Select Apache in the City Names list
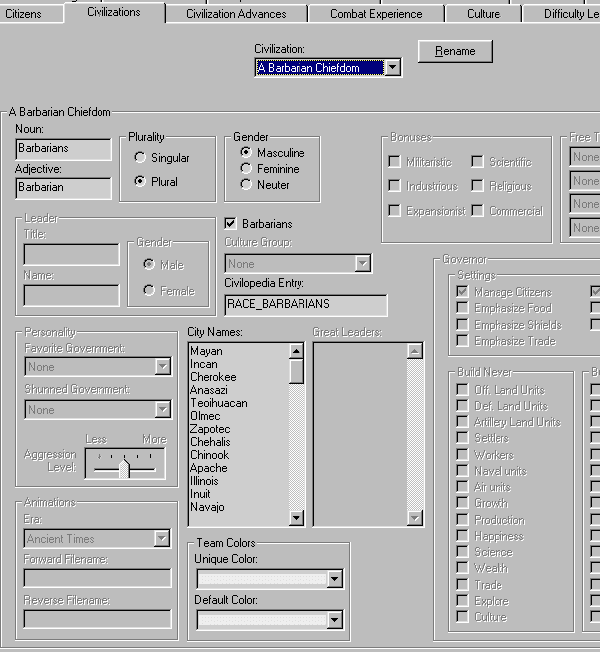Viewport: 600px width, 652px height. click(x=209, y=468)
